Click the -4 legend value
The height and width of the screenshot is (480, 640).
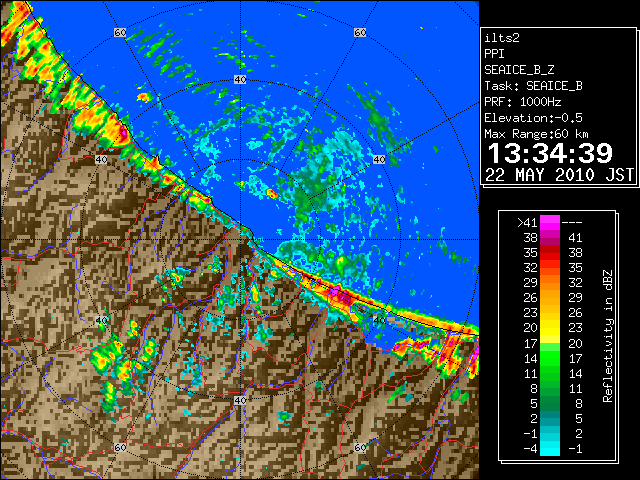pos(530,449)
